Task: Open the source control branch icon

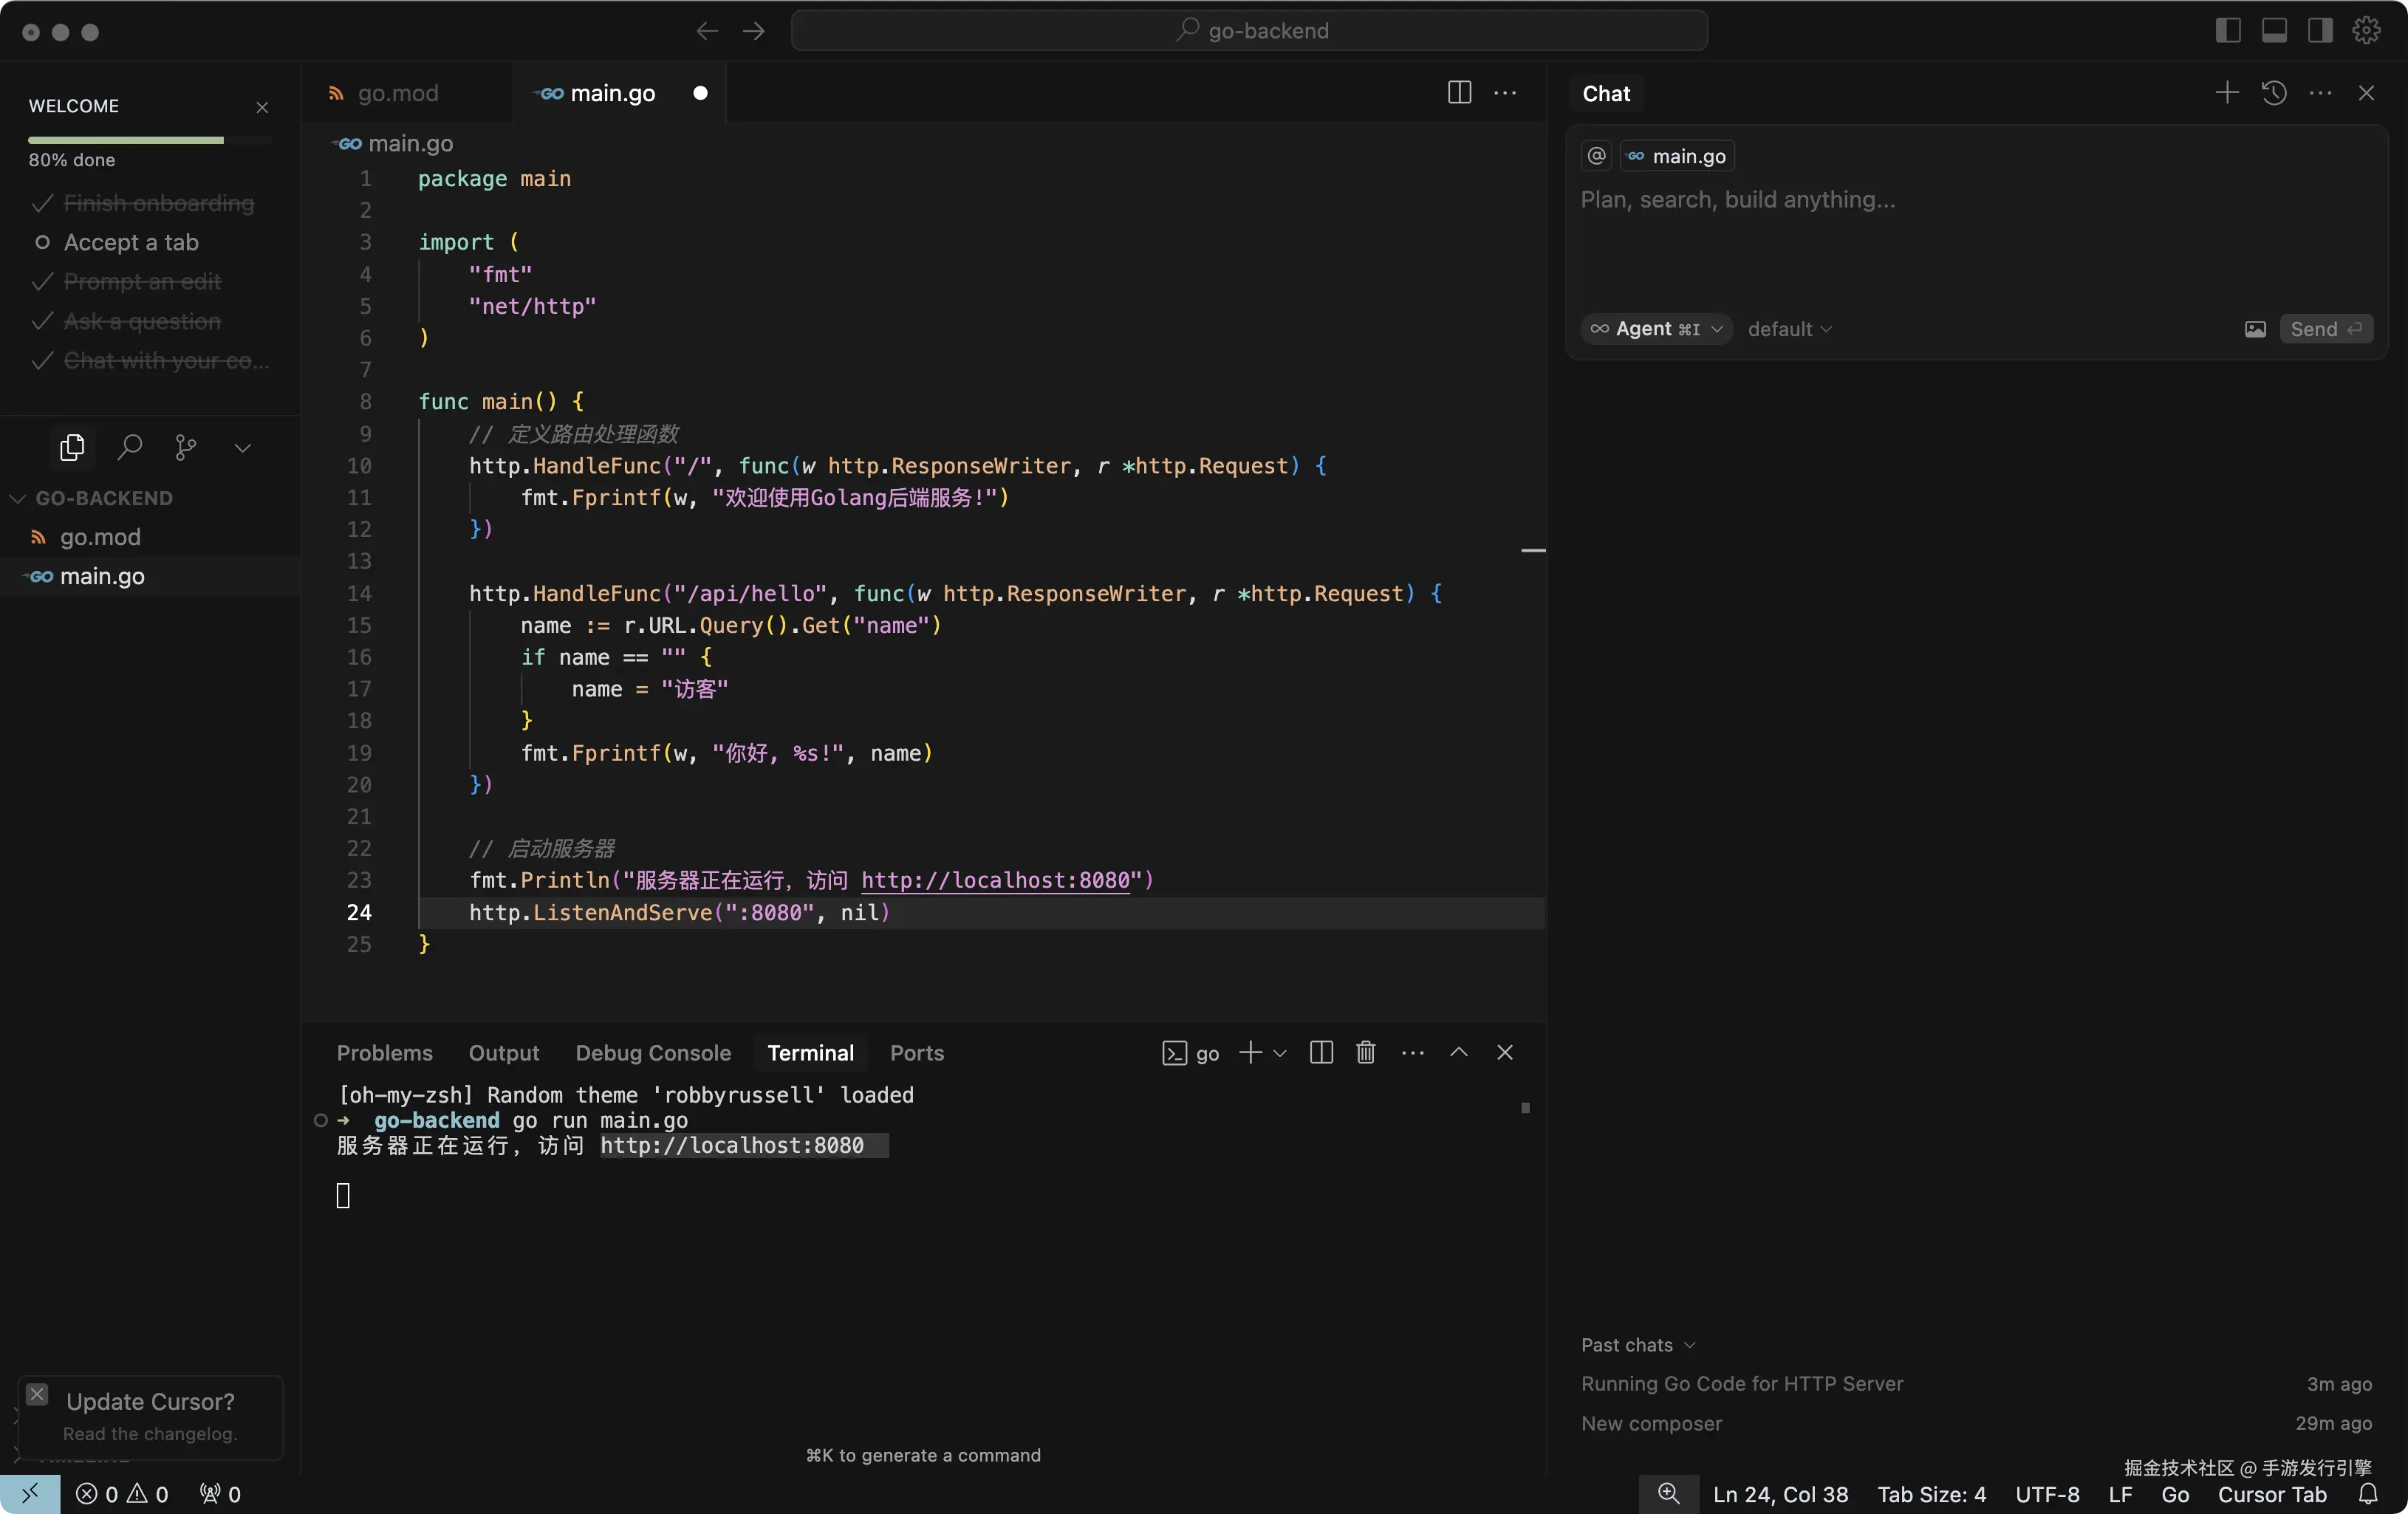Action: point(185,447)
